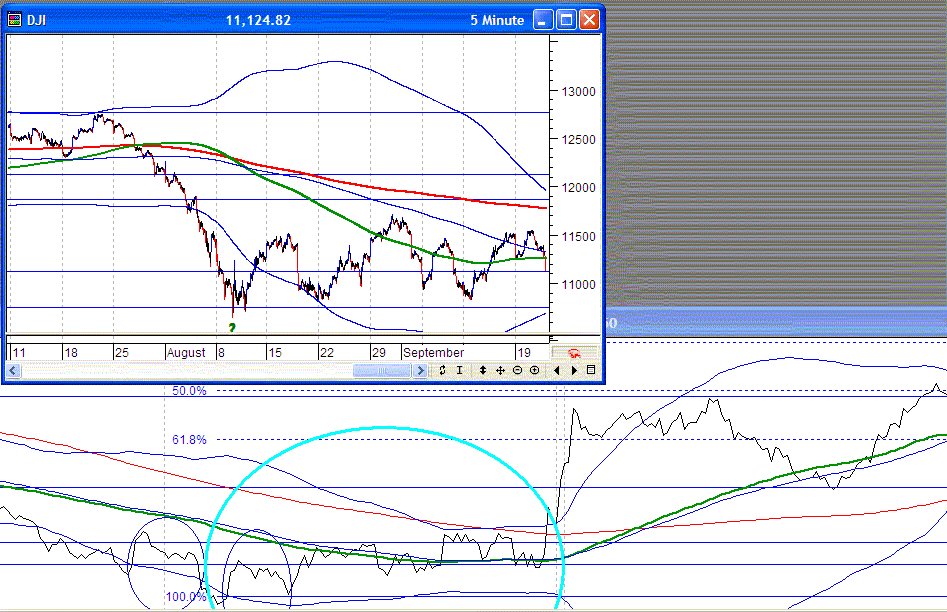The image size is (947, 612).
Task: Click the 11000 price axis label
Action: tap(579, 285)
